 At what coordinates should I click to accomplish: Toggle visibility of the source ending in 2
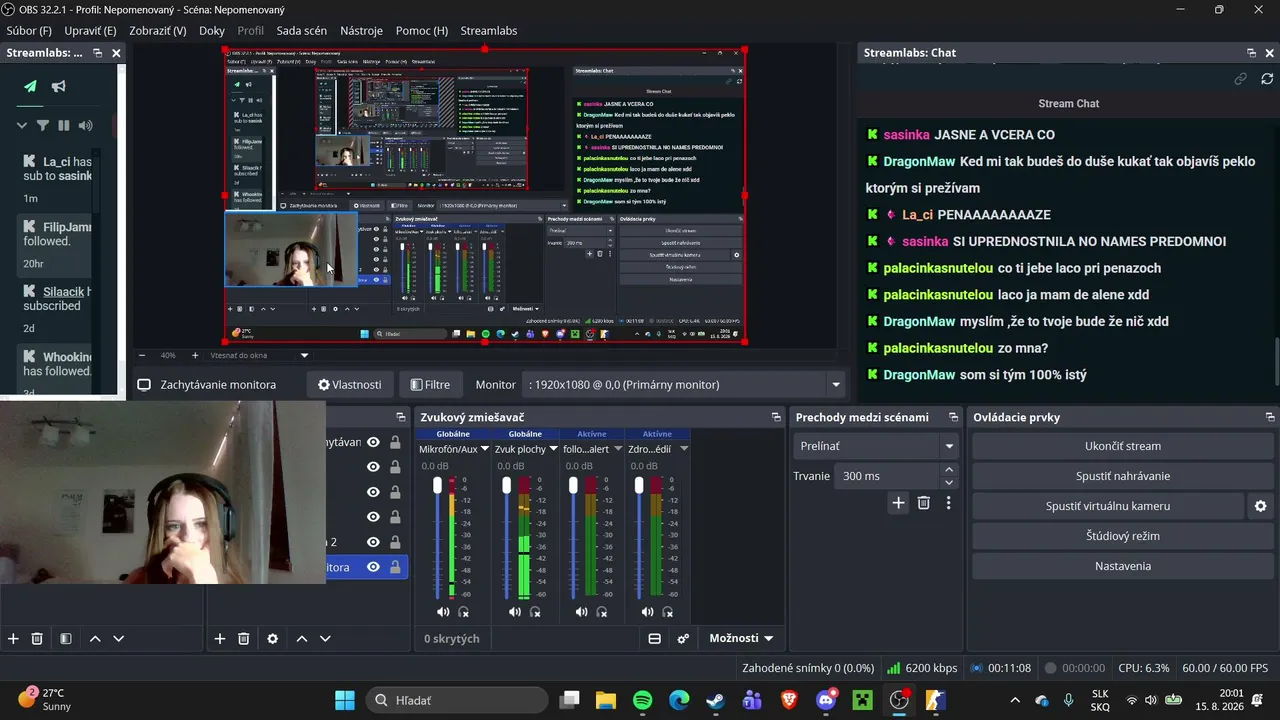click(x=373, y=542)
